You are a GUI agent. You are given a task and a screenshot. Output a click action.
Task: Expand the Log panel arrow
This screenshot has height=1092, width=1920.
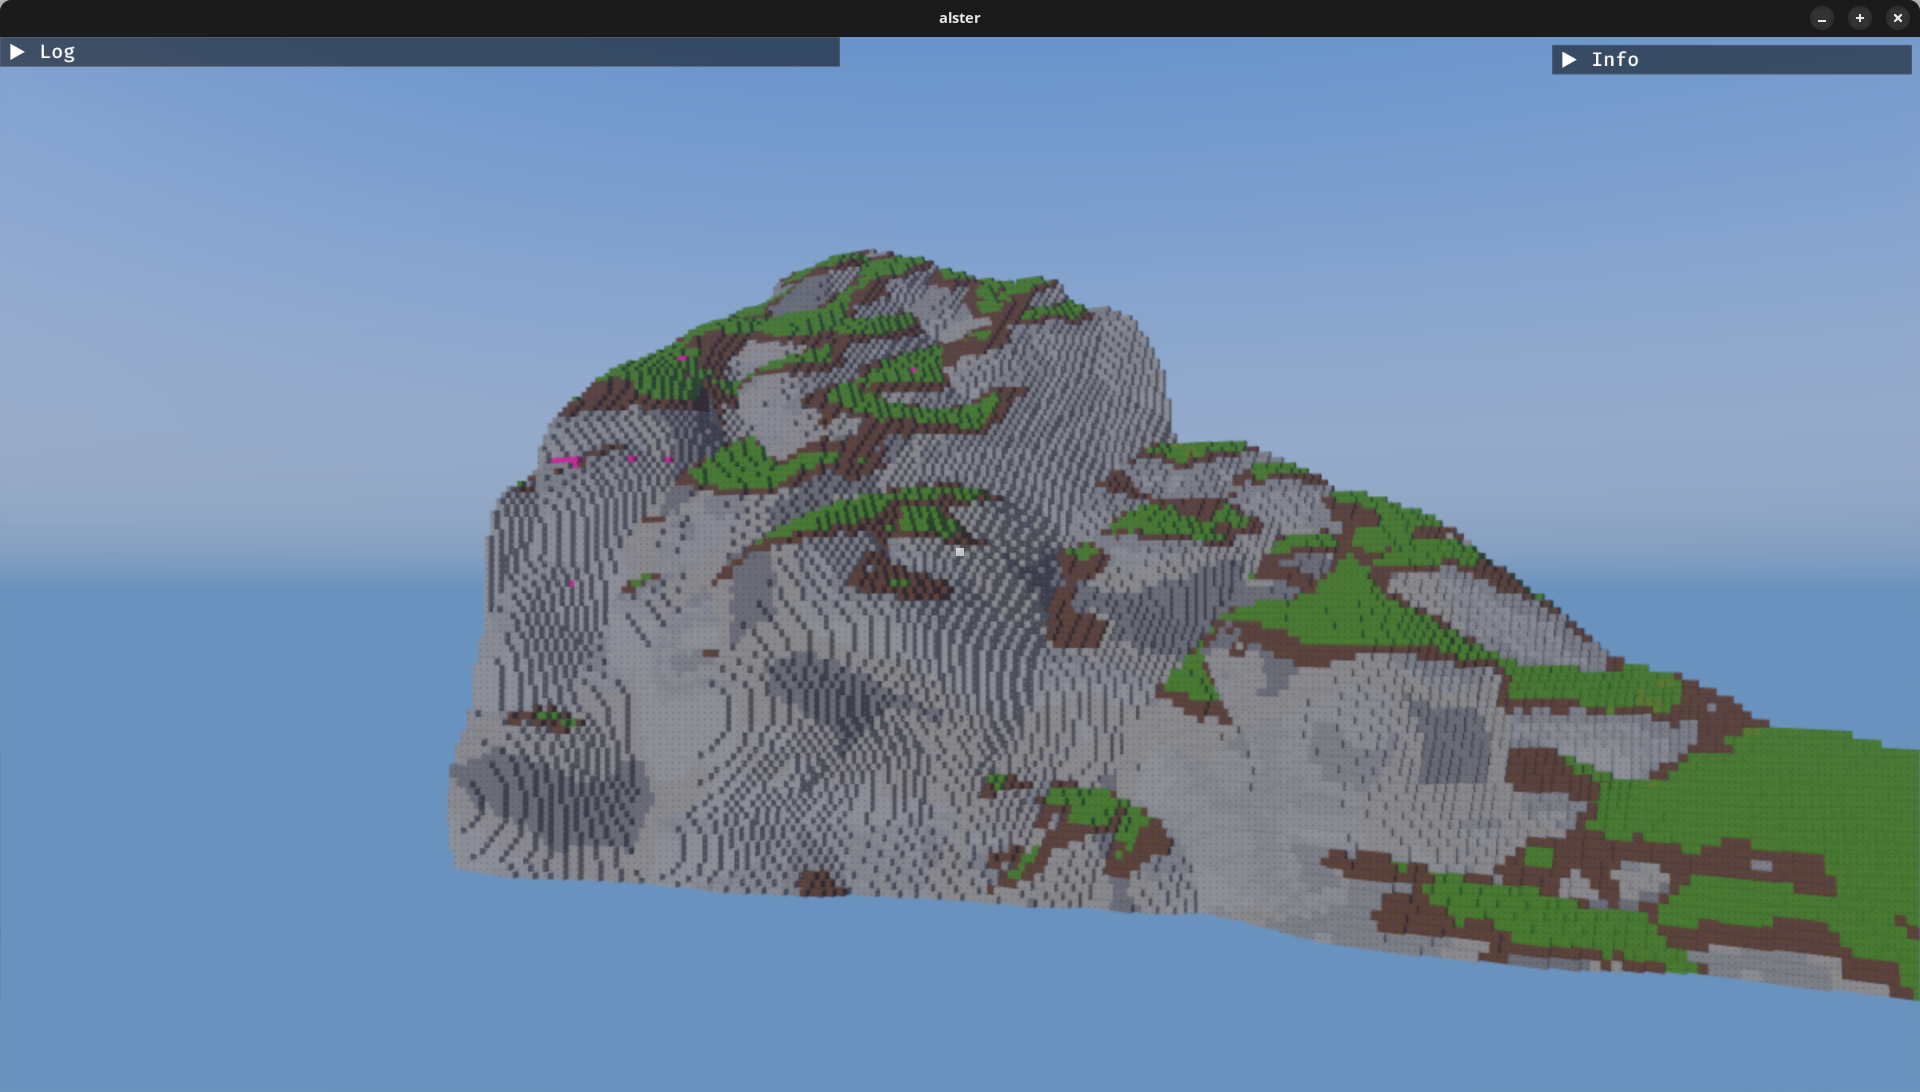click(17, 52)
